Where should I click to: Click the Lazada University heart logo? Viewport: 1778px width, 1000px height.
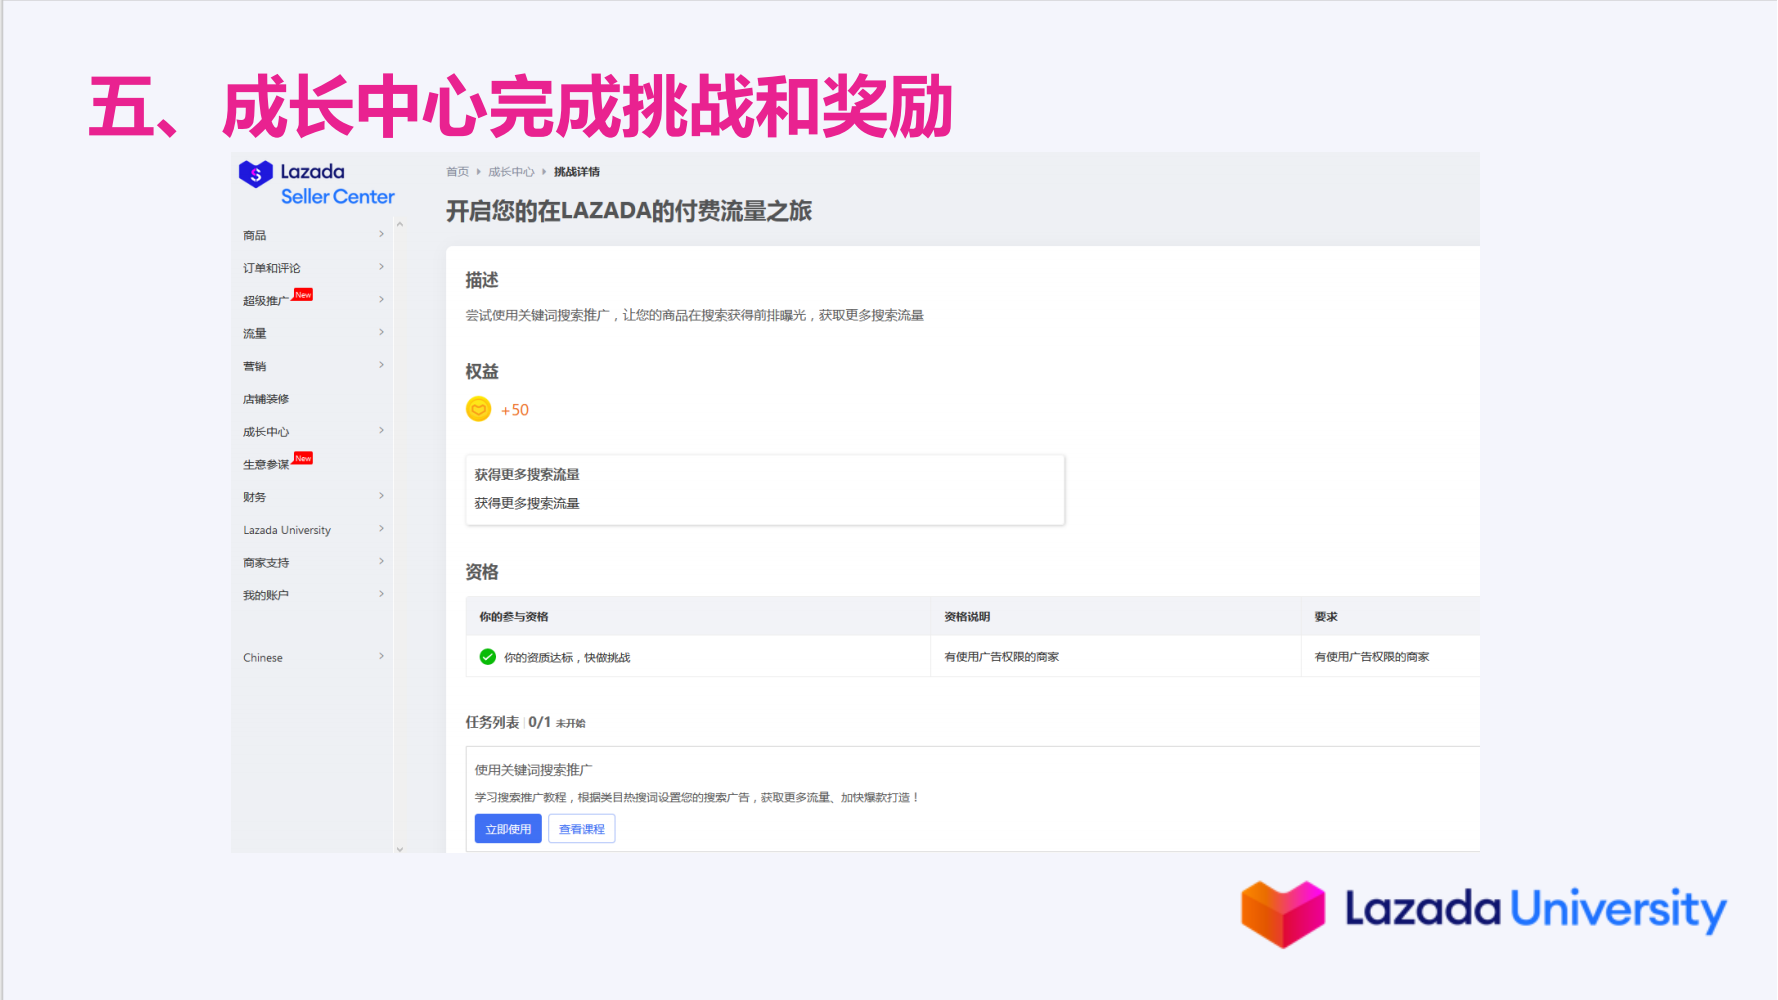1283,913
